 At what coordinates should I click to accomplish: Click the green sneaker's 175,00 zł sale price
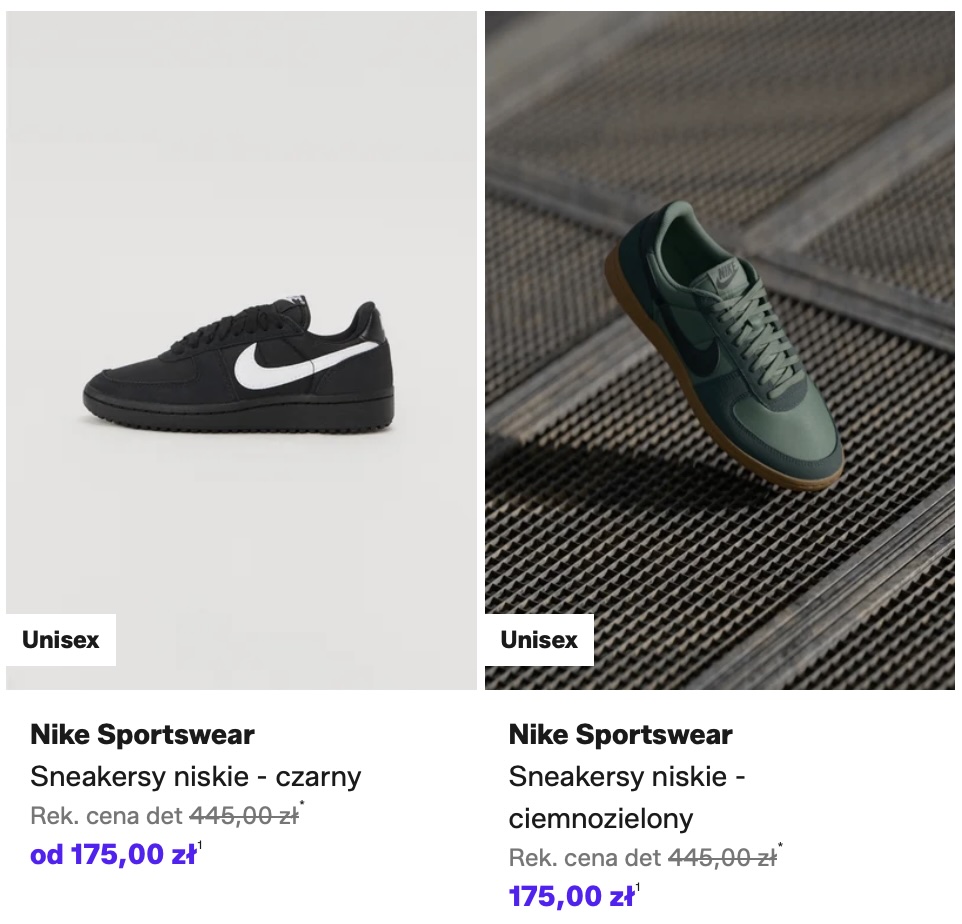click(571, 896)
